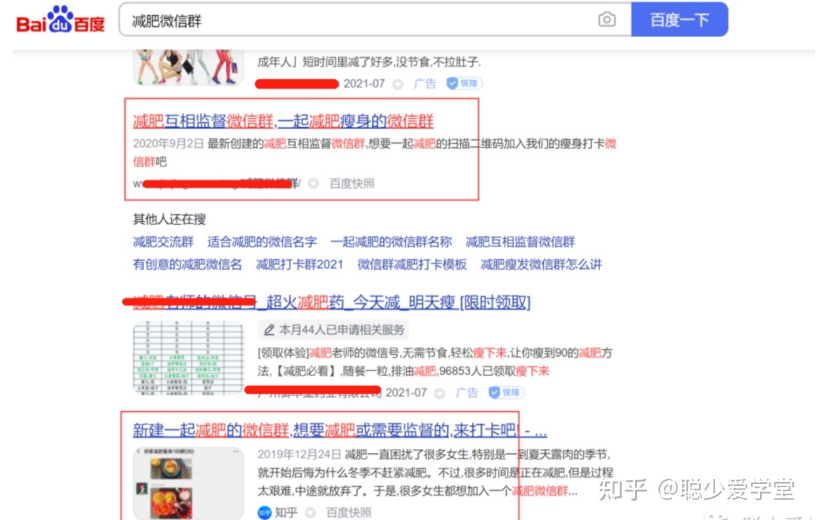
Task: Expand dropdown arrow next to 知乎 source
Action: click(310, 513)
